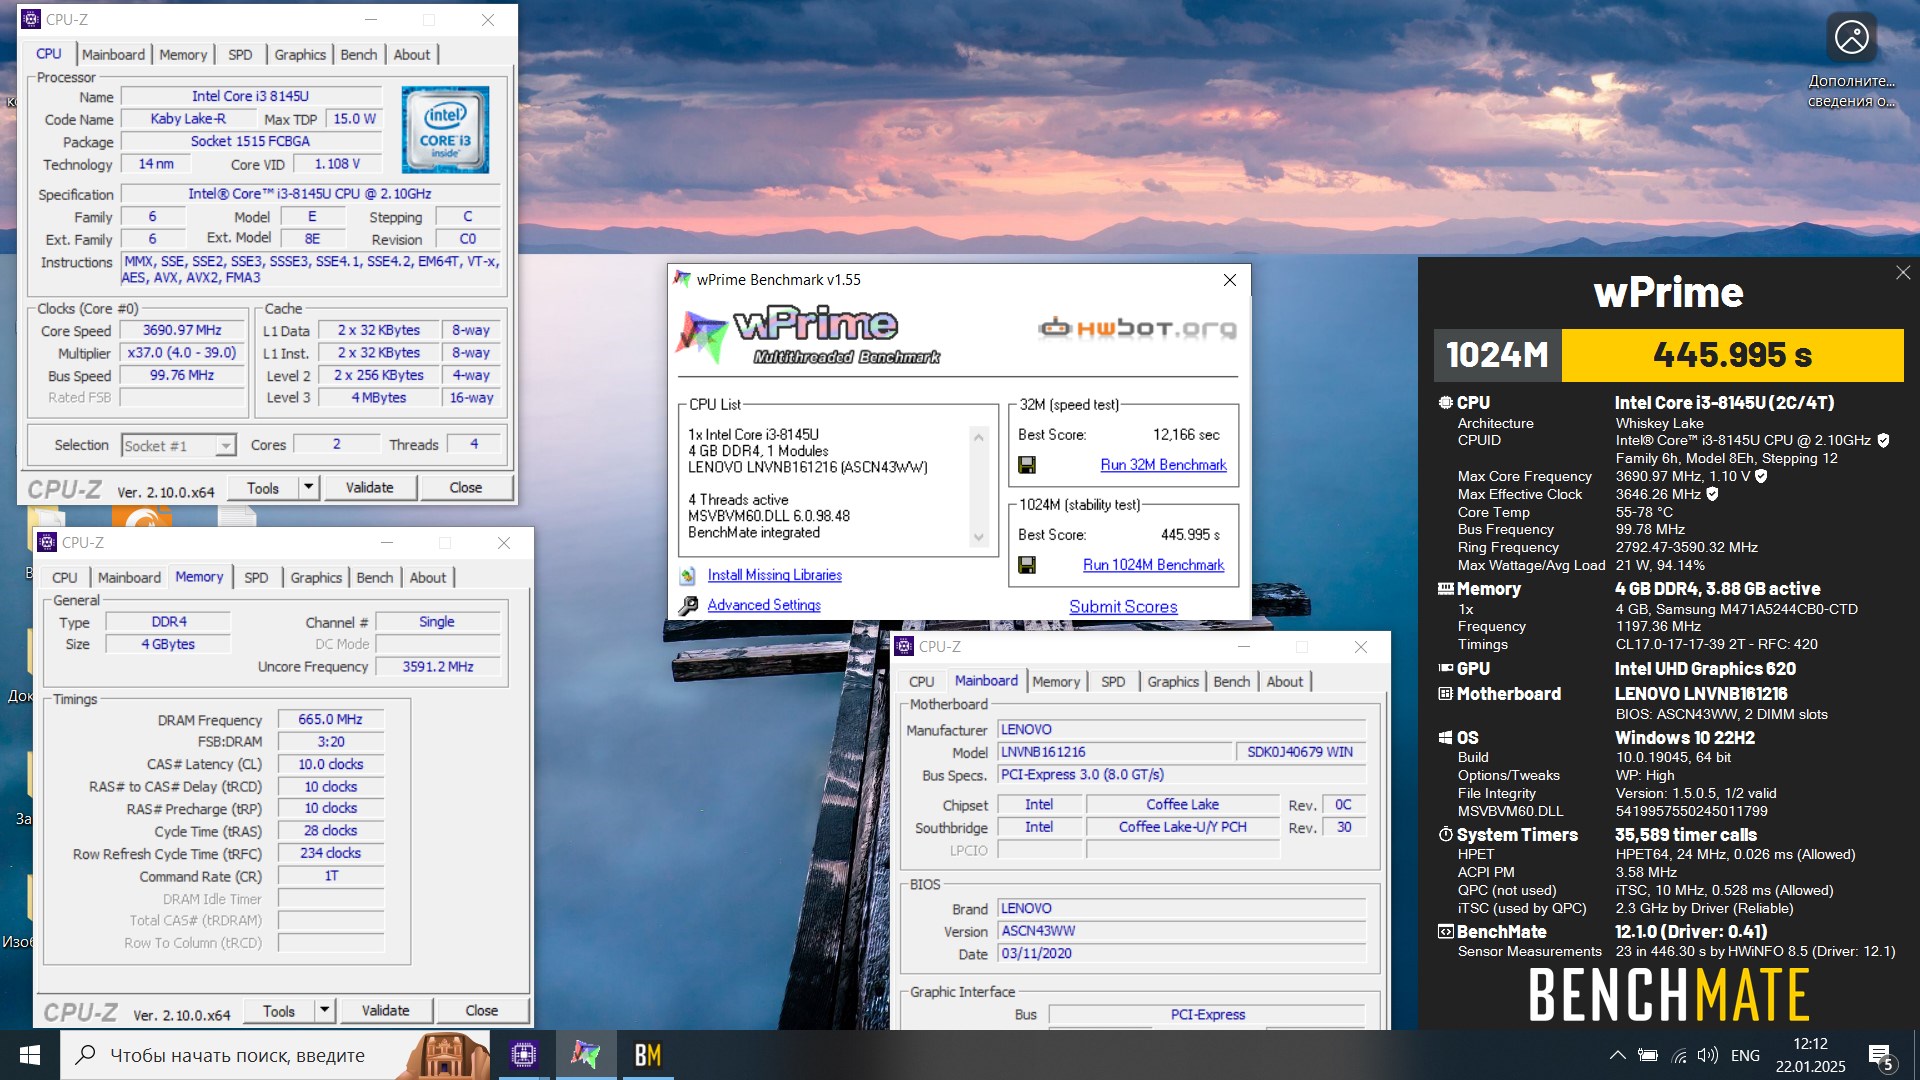
Task: Click the CPU-Z title icon of the Memory window
Action: click(x=47, y=543)
